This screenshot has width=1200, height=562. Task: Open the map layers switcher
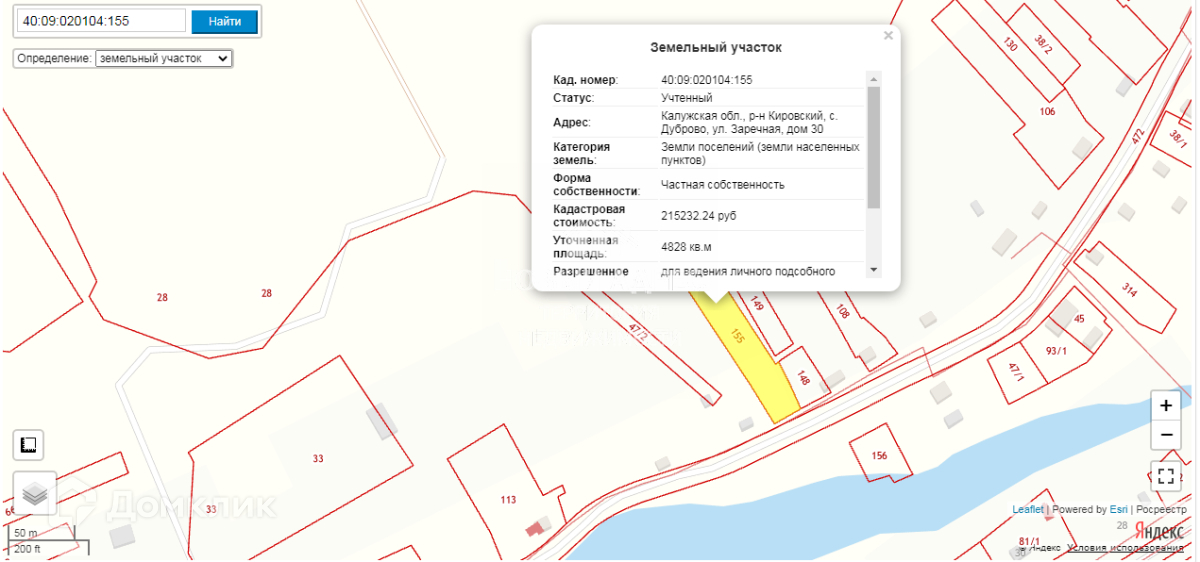[35, 493]
